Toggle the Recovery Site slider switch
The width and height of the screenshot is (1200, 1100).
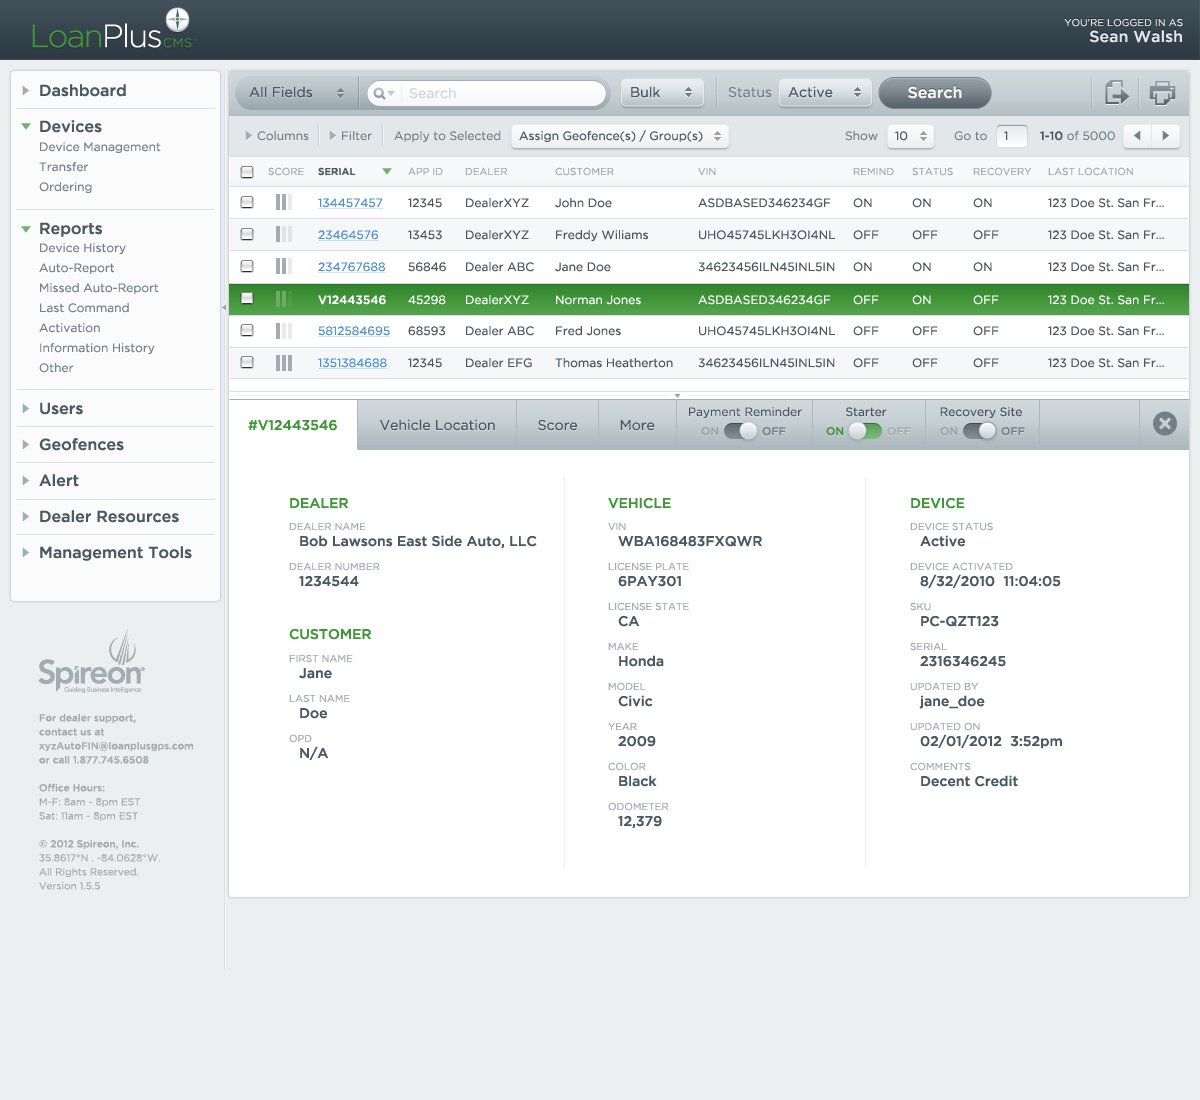pos(980,431)
